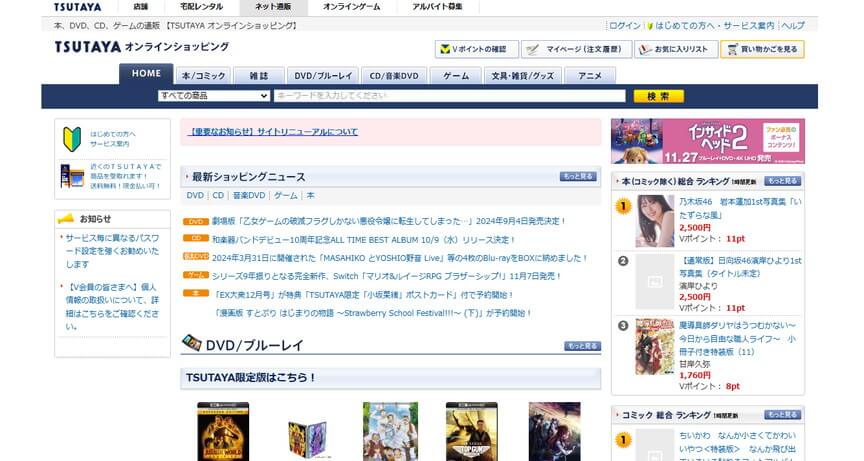Open the Top Gun DVD cover
Viewport: 864px width, 461px height.
click(x=472, y=431)
